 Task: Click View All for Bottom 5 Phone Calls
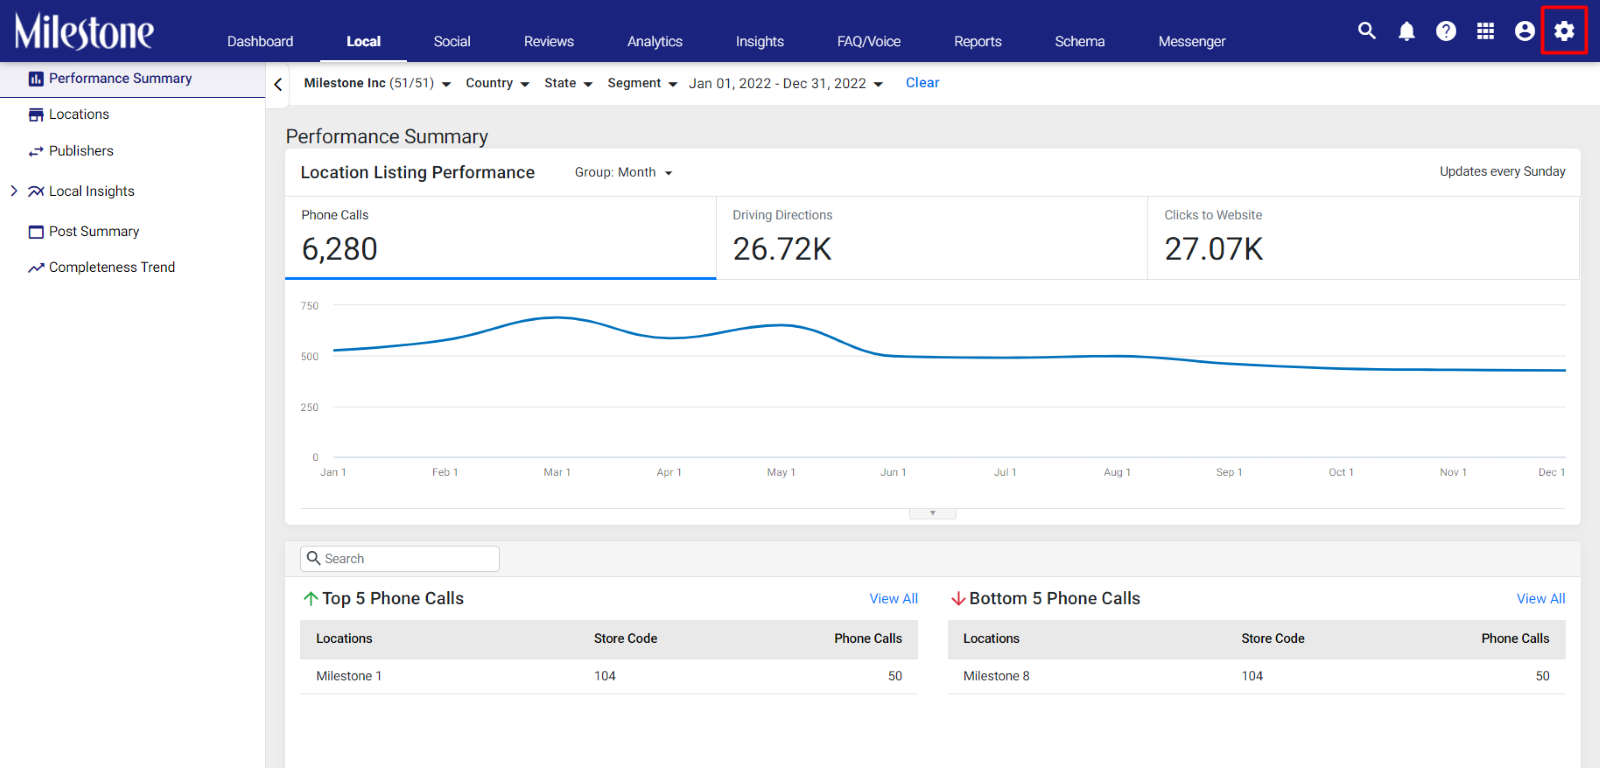pyautogui.click(x=1541, y=599)
